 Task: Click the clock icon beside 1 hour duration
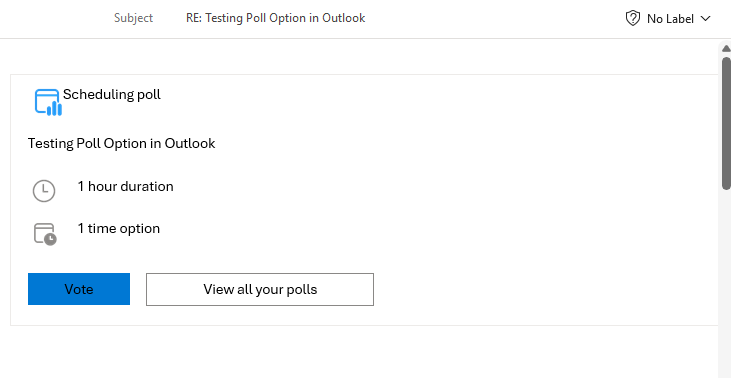[44, 191]
